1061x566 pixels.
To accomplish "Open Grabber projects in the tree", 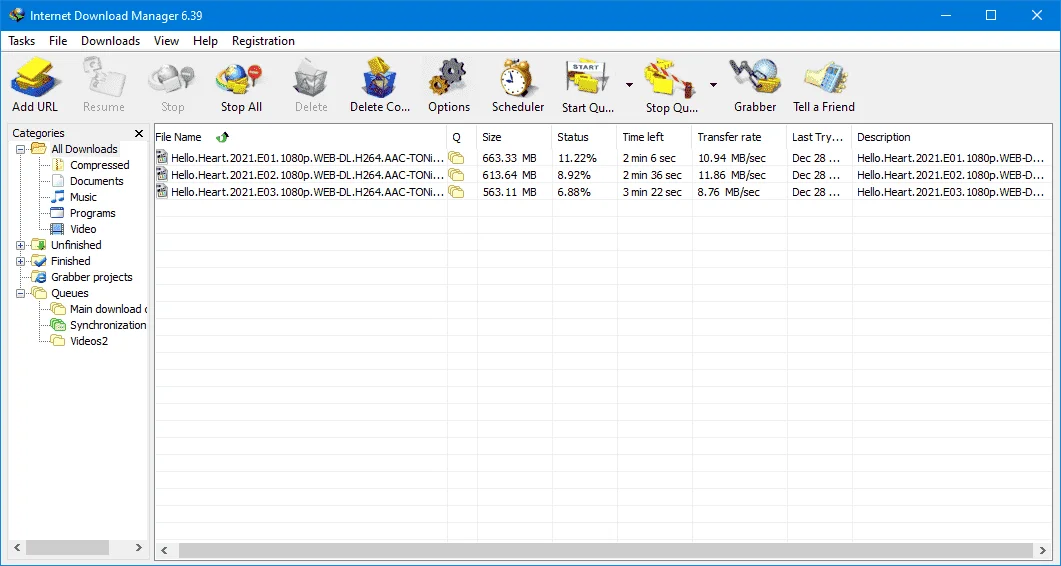I will (x=91, y=277).
